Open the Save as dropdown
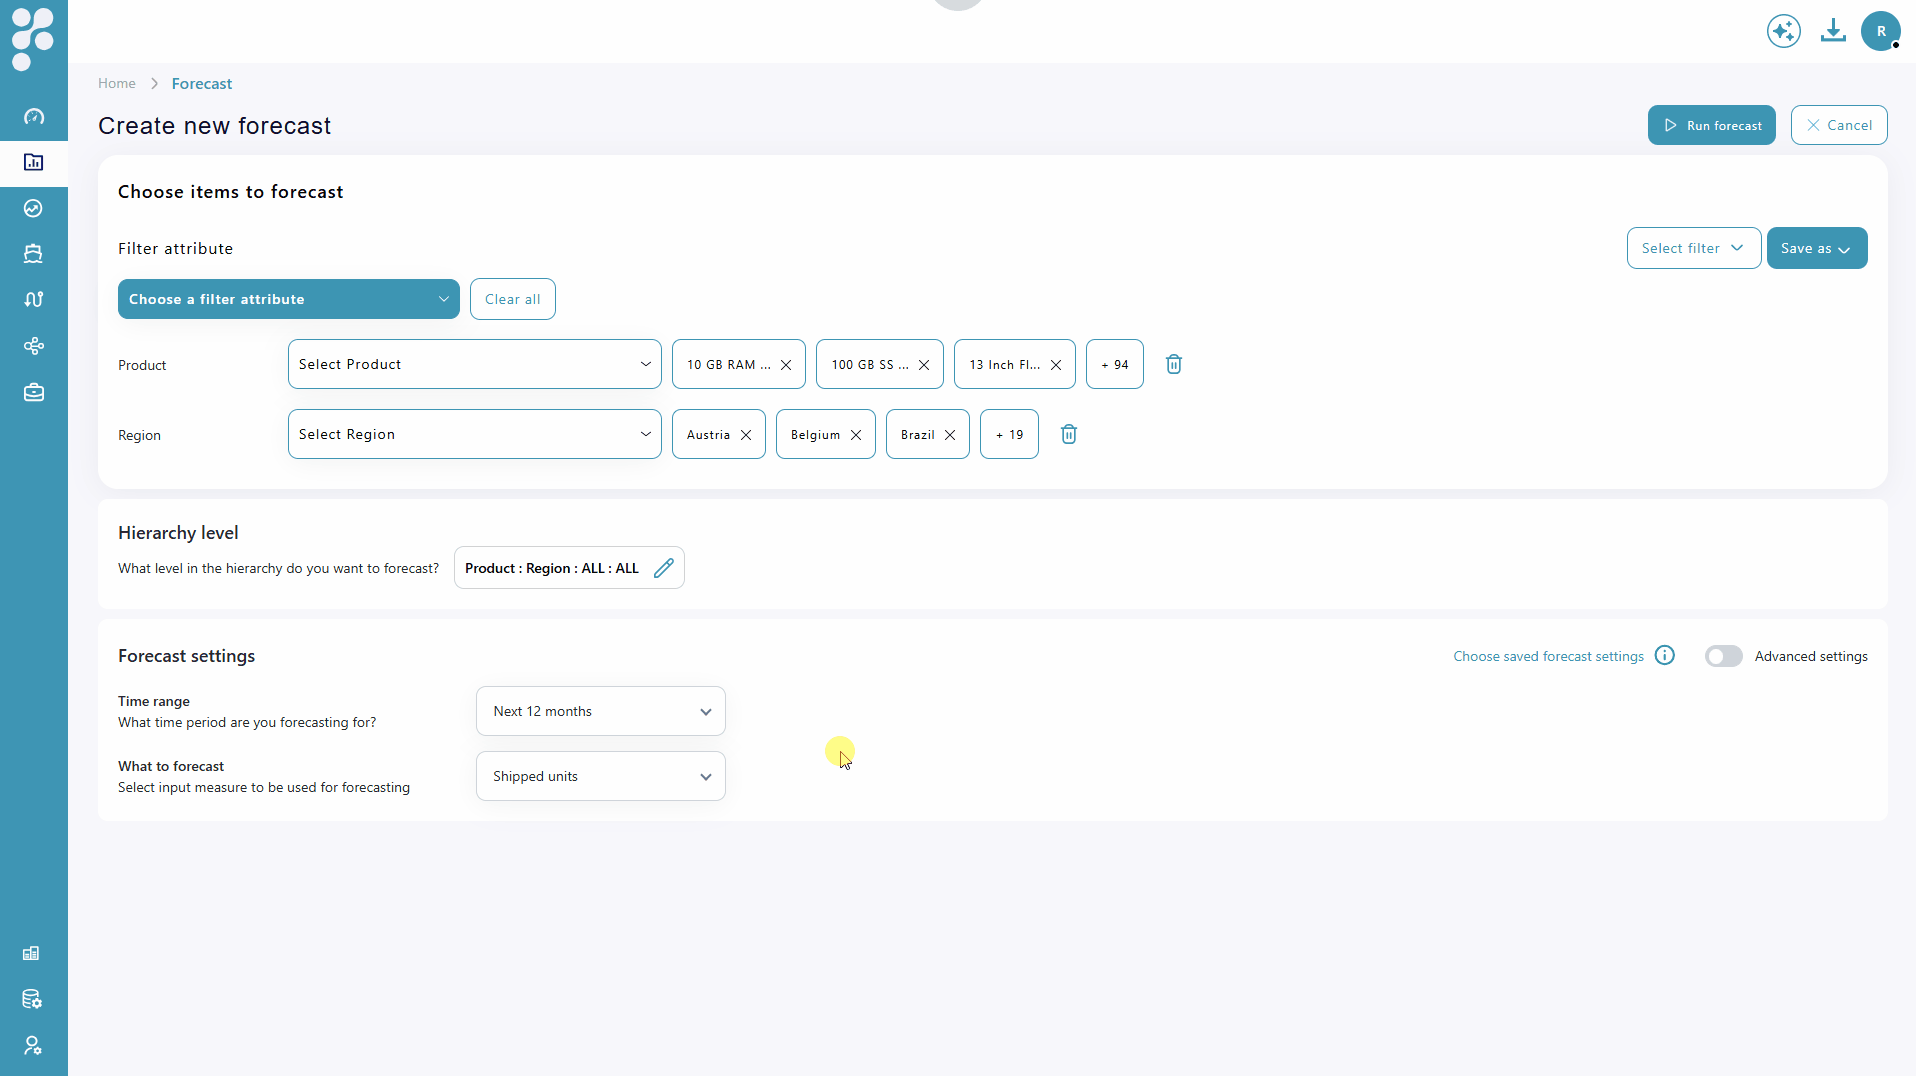The height and width of the screenshot is (1076, 1916). pyautogui.click(x=1817, y=248)
